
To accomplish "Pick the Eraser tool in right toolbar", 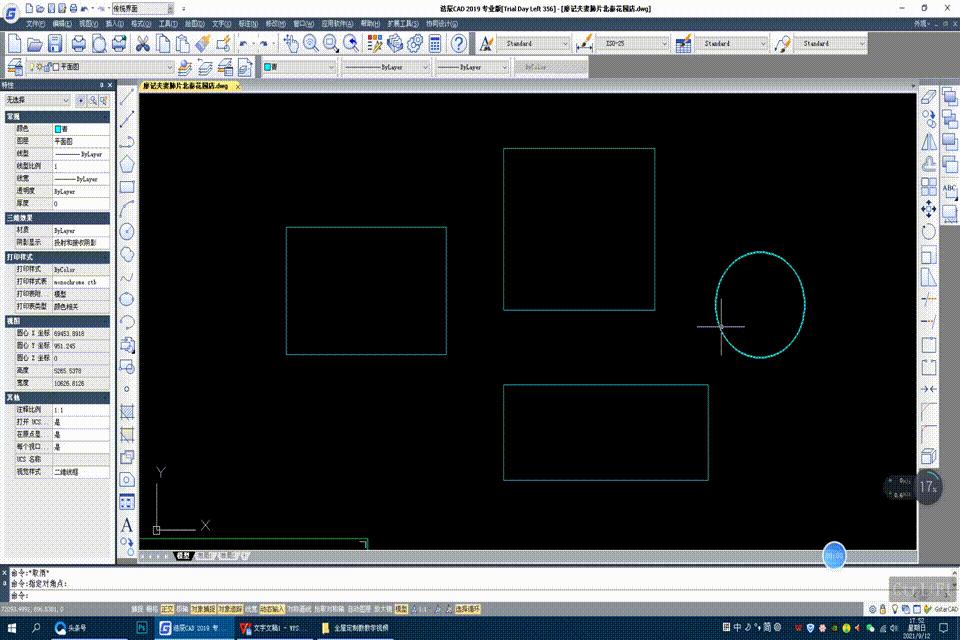I will 927,98.
